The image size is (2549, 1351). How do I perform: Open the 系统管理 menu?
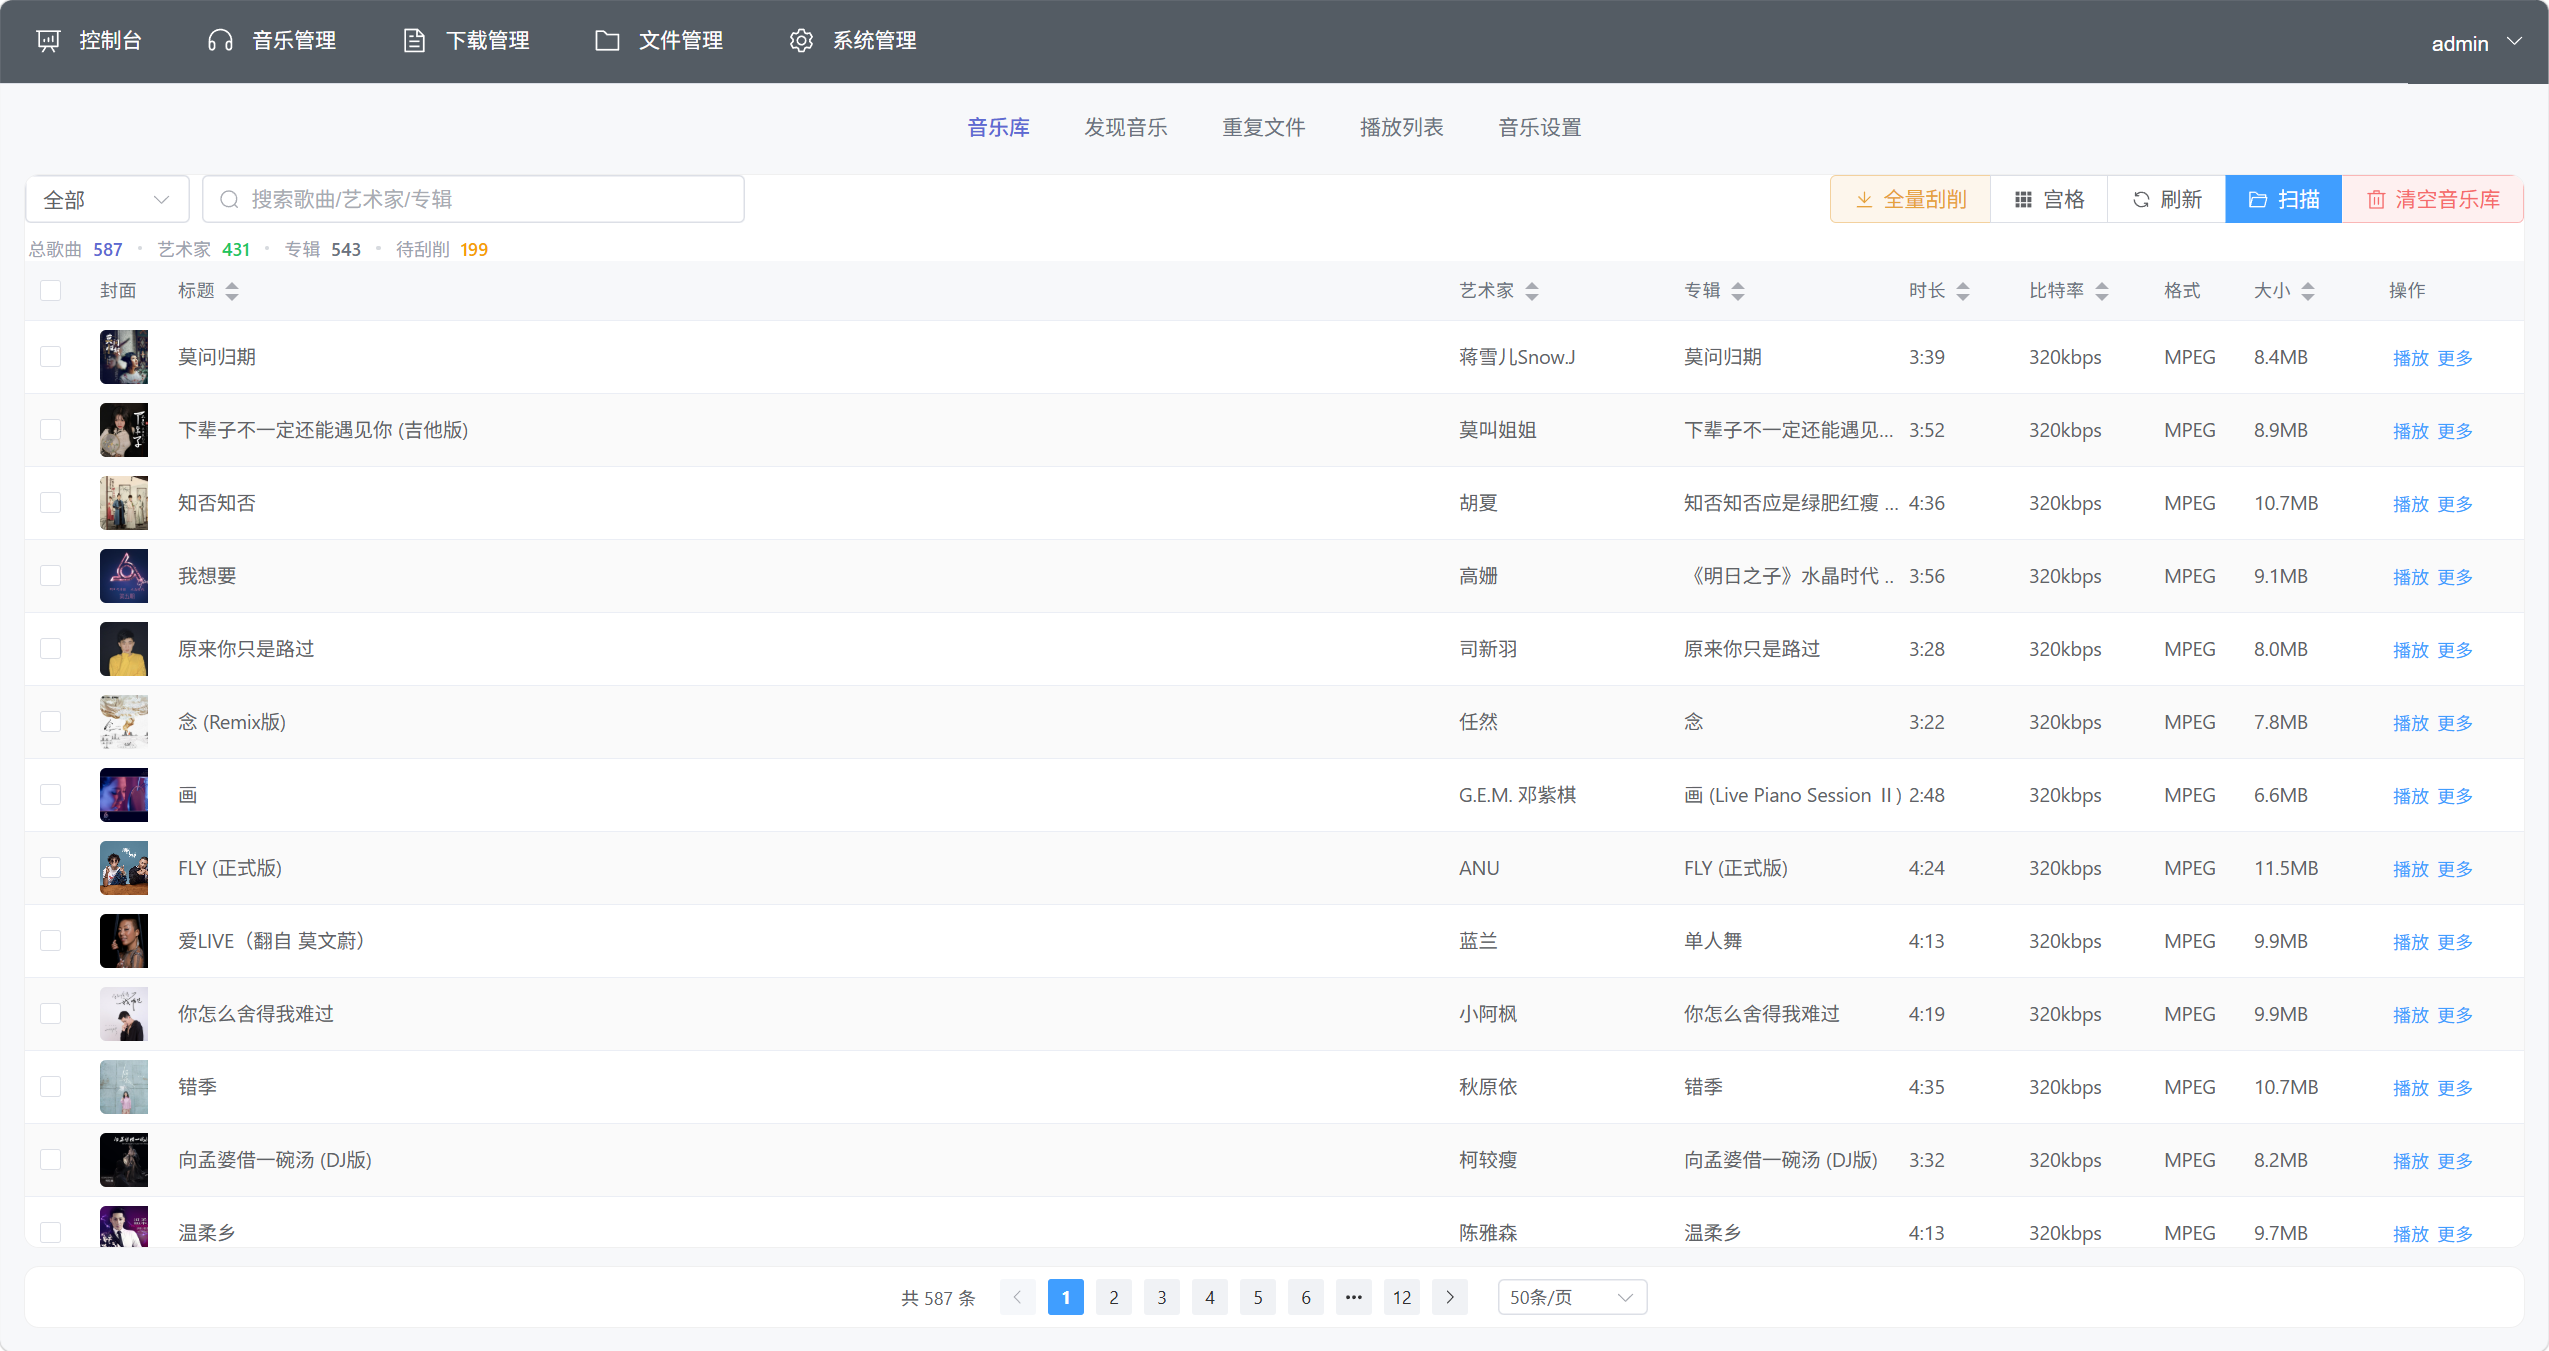[853, 41]
